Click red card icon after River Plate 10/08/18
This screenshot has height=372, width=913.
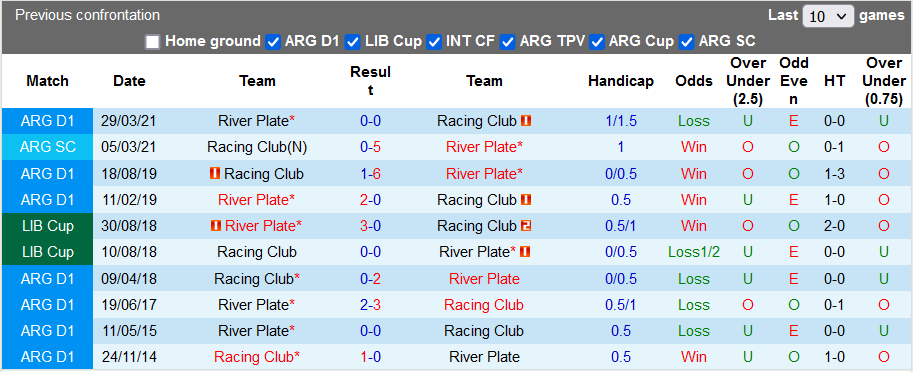click(525, 252)
